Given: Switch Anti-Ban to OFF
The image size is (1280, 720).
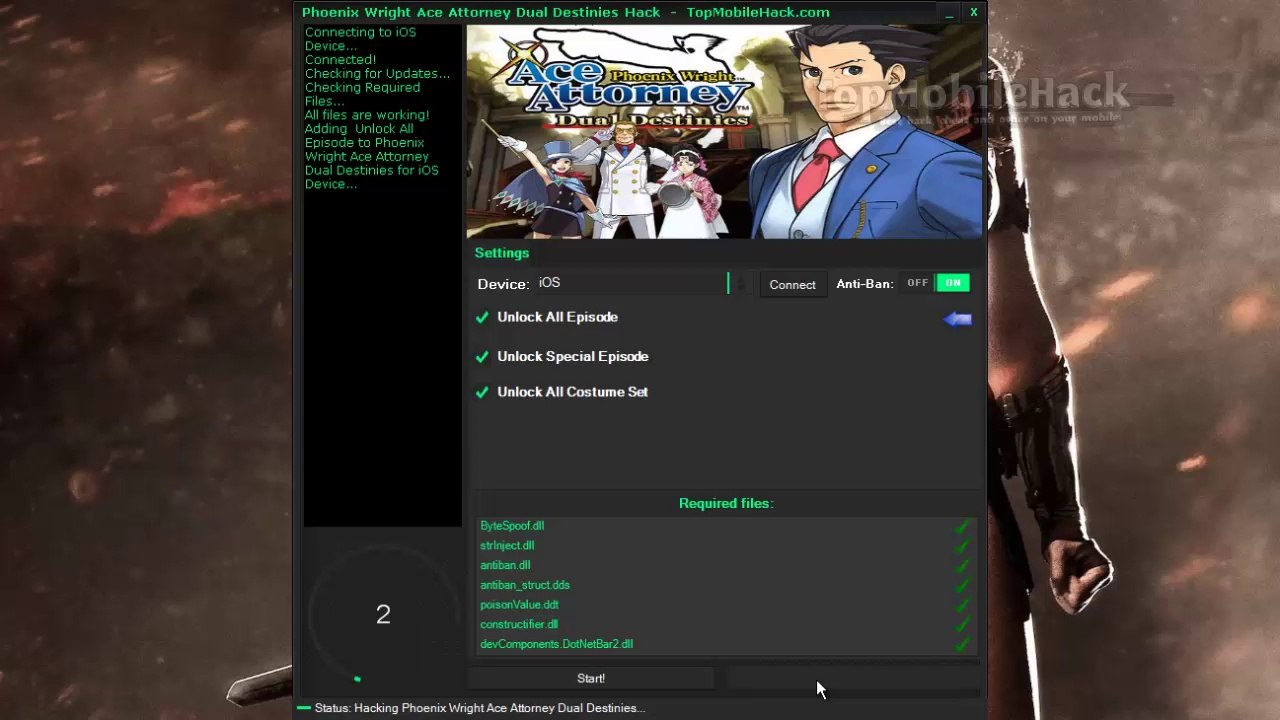Looking at the screenshot, I should click(917, 283).
